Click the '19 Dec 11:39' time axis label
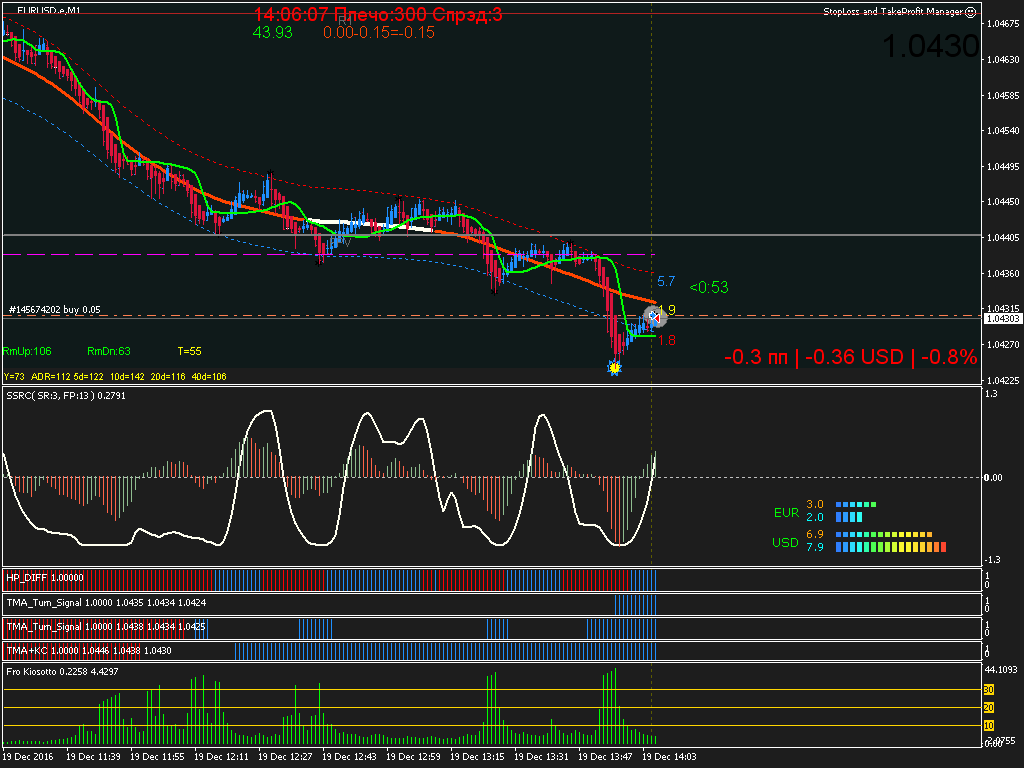 pos(93,757)
